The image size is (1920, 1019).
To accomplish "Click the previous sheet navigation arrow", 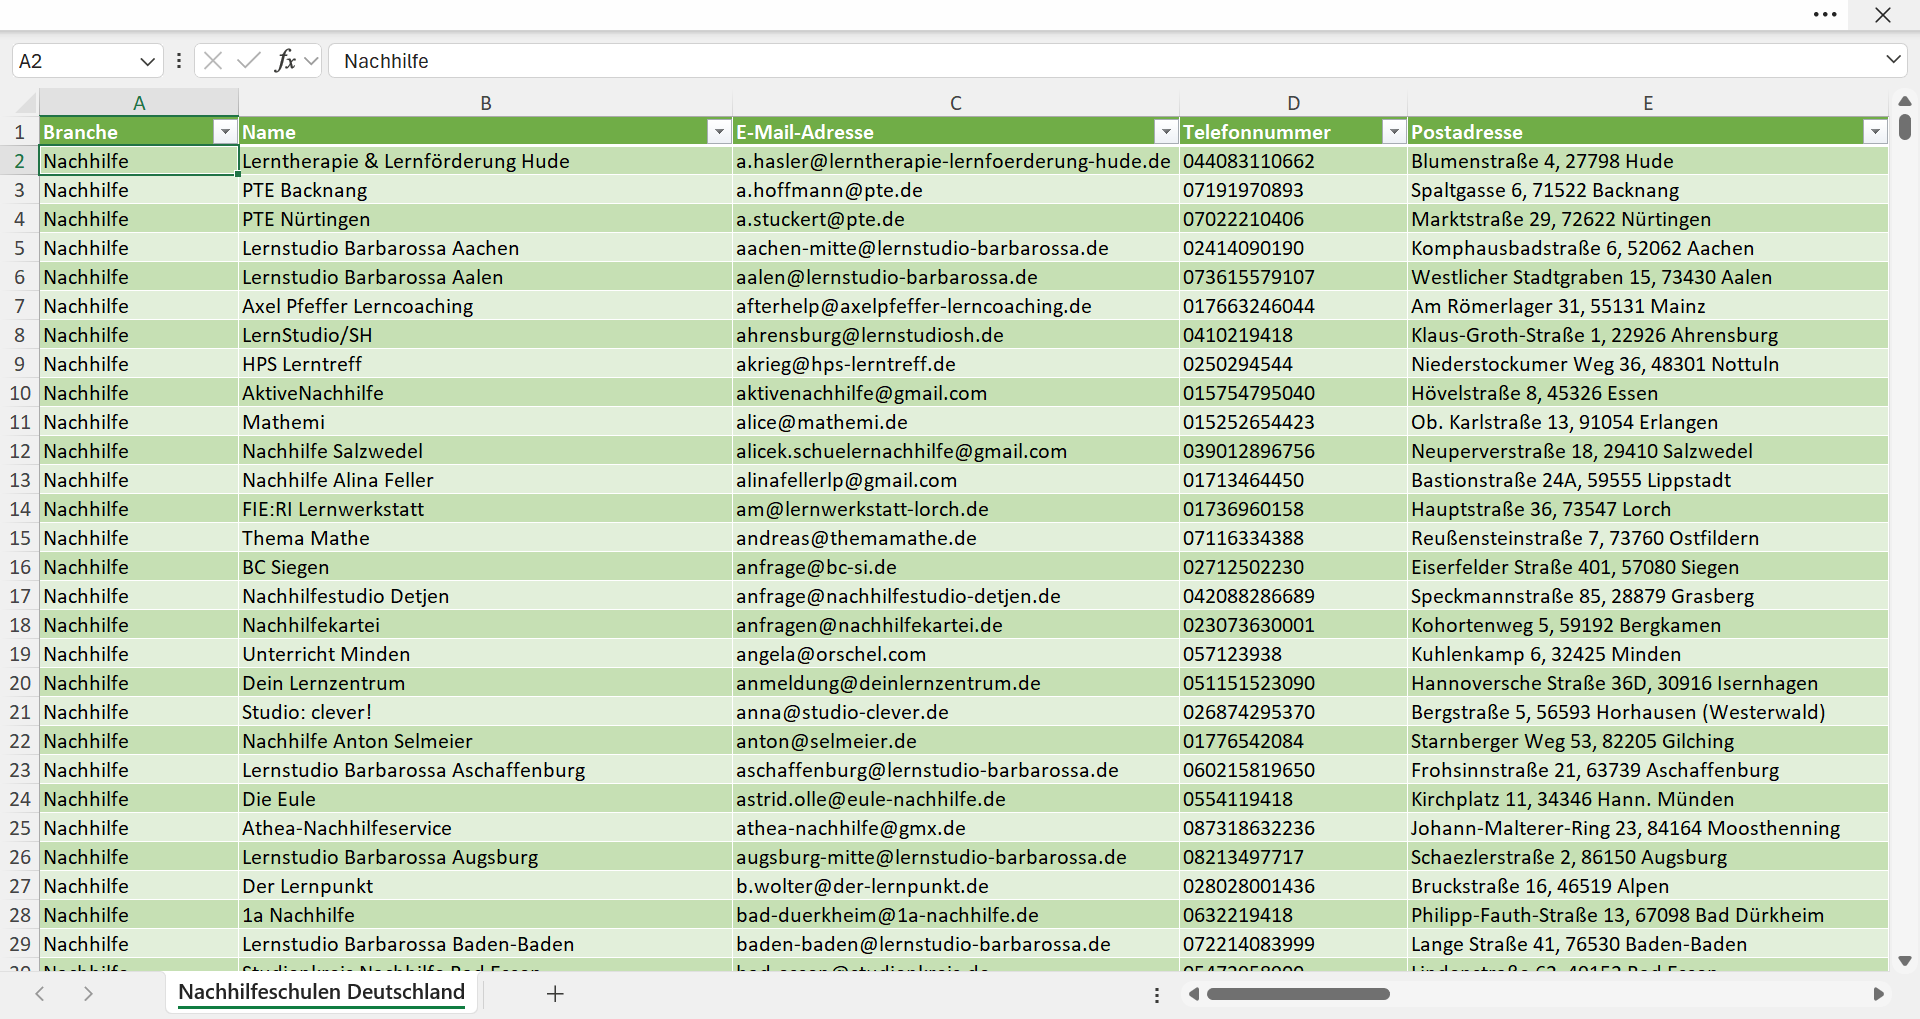I will point(40,993).
